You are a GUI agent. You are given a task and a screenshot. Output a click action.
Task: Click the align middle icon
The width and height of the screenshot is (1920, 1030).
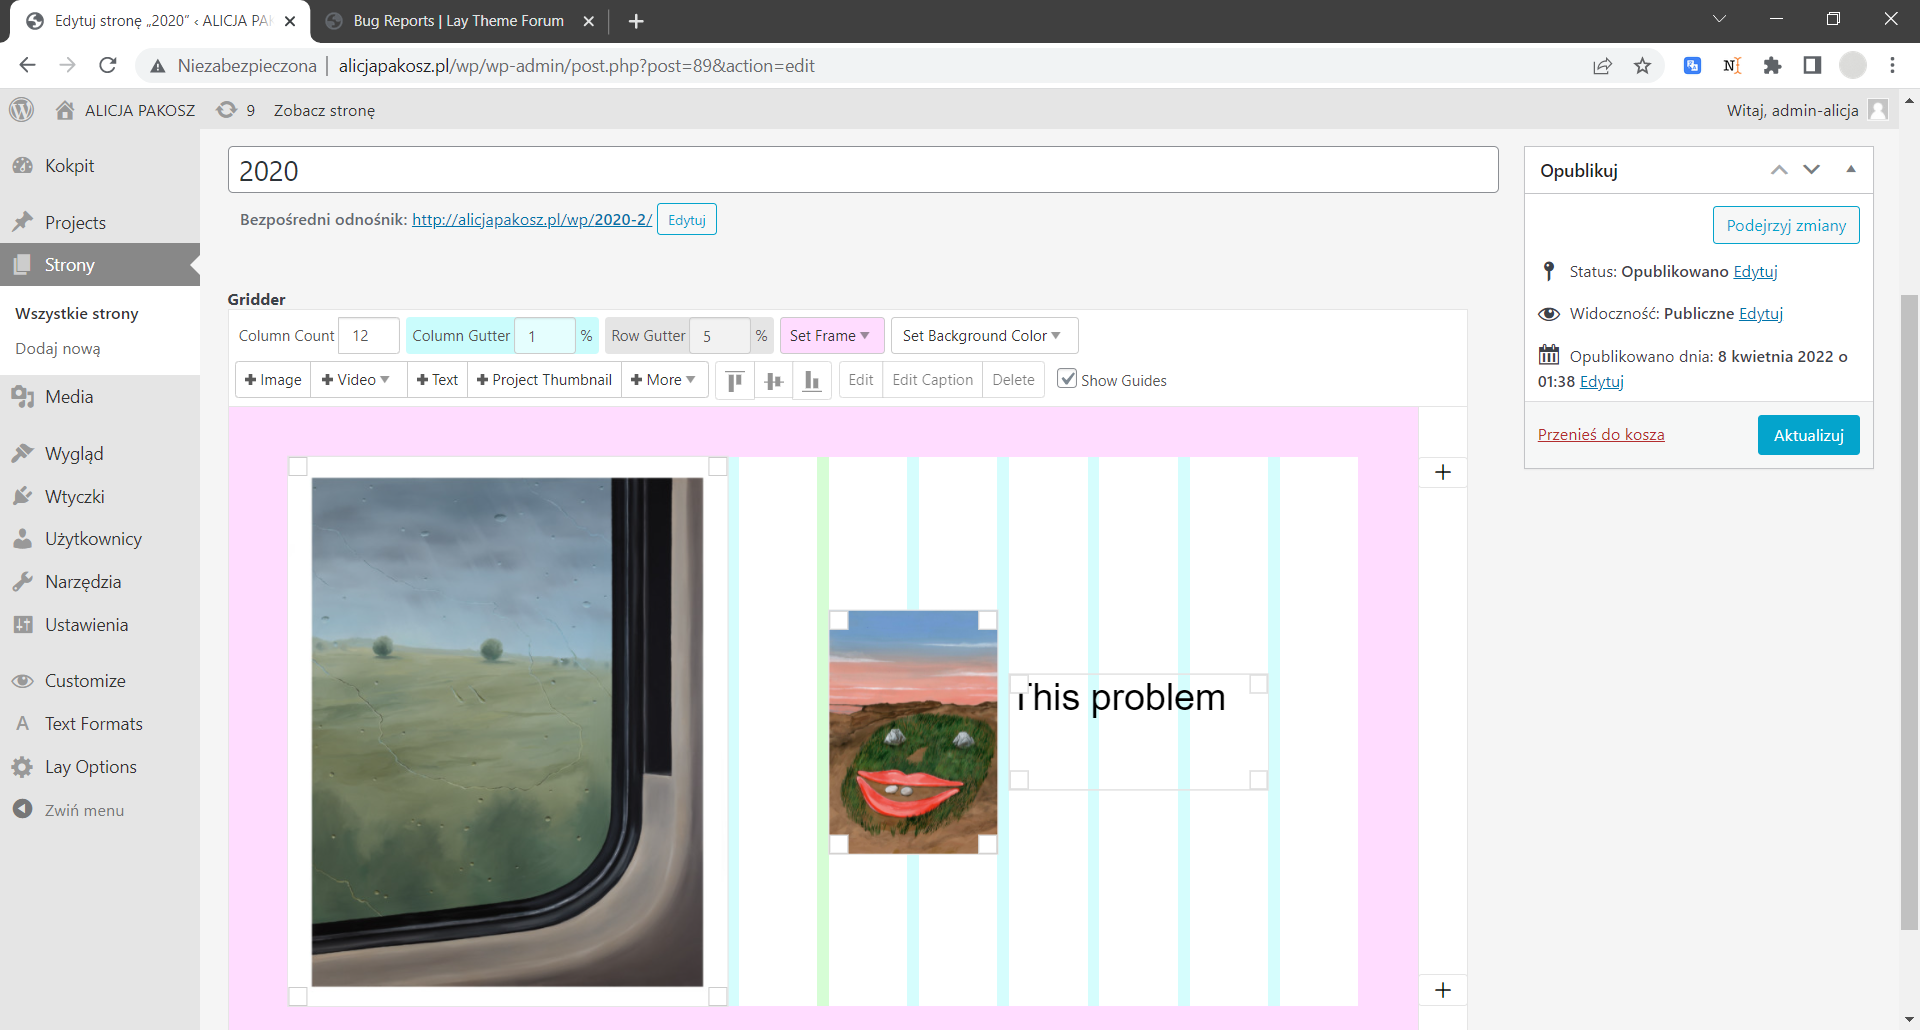[x=773, y=381]
